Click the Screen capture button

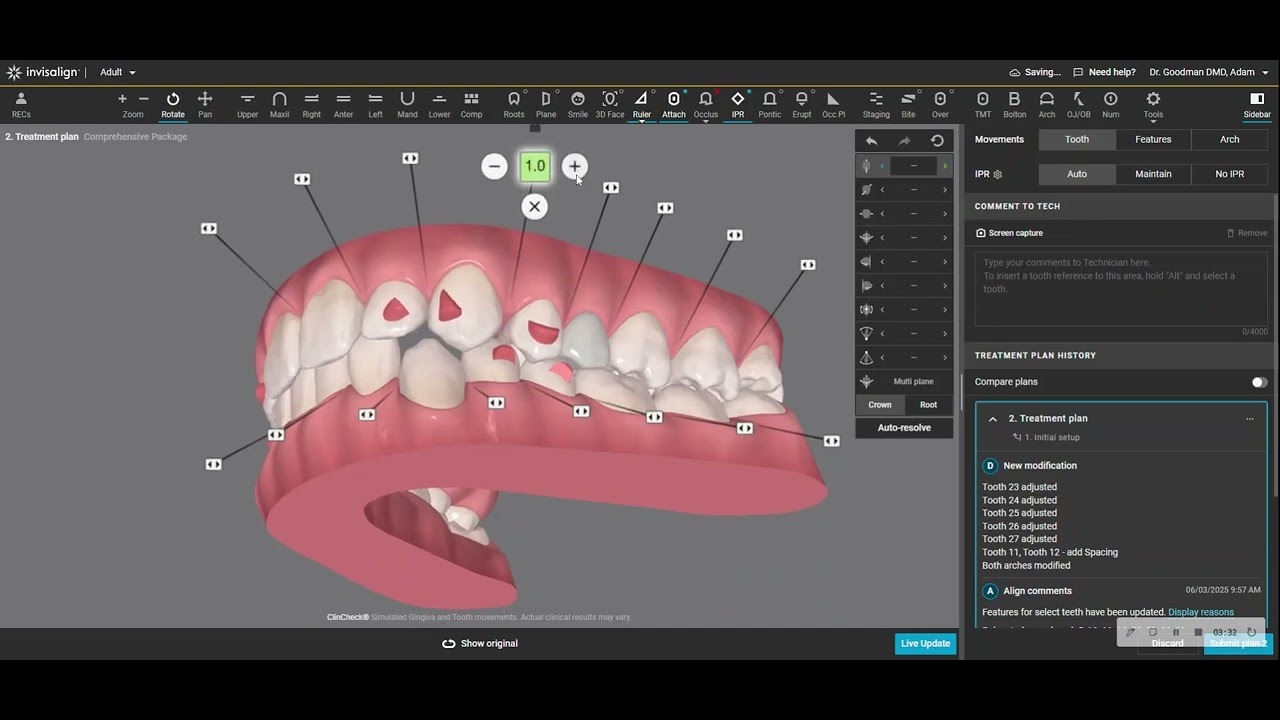pyautogui.click(x=1009, y=233)
